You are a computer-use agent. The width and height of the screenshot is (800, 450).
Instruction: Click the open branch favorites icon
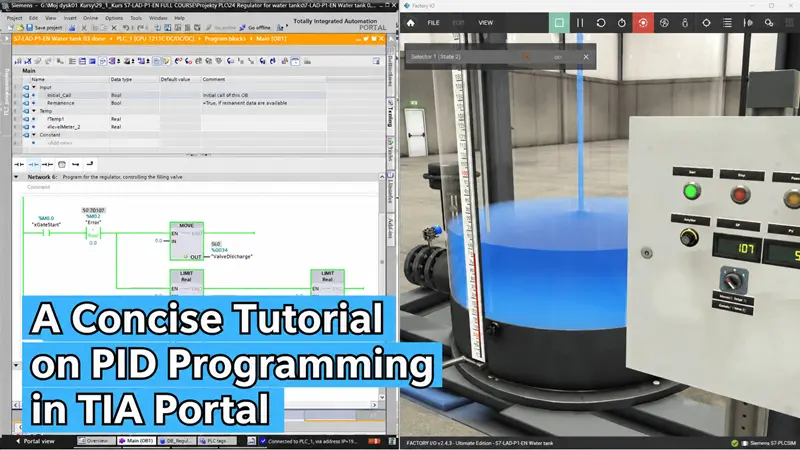pos(76,164)
